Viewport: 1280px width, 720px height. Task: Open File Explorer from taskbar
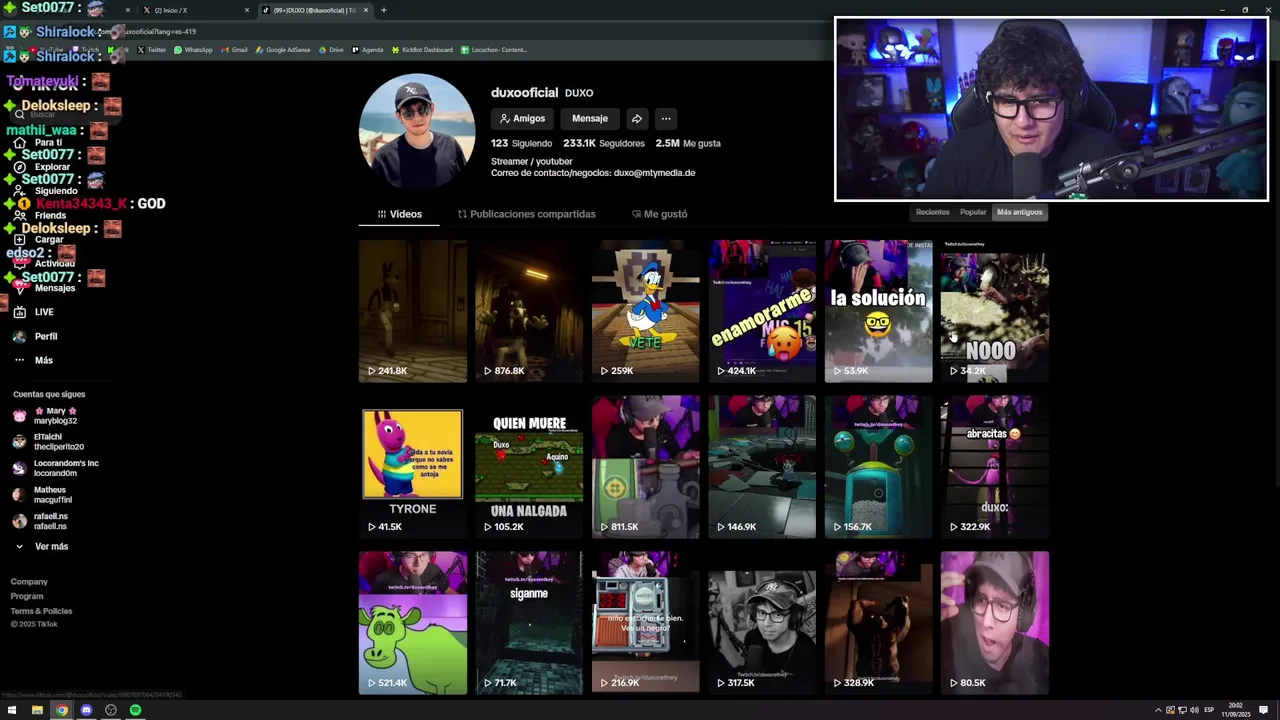[37, 710]
